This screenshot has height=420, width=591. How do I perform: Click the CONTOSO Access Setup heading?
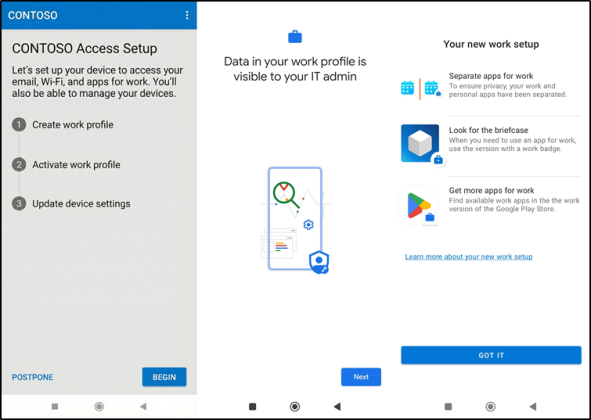click(x=84, y=48)
